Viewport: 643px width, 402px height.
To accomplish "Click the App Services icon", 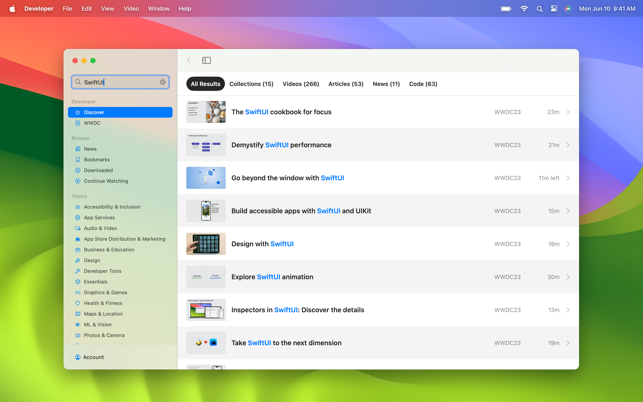I will 78,217.
